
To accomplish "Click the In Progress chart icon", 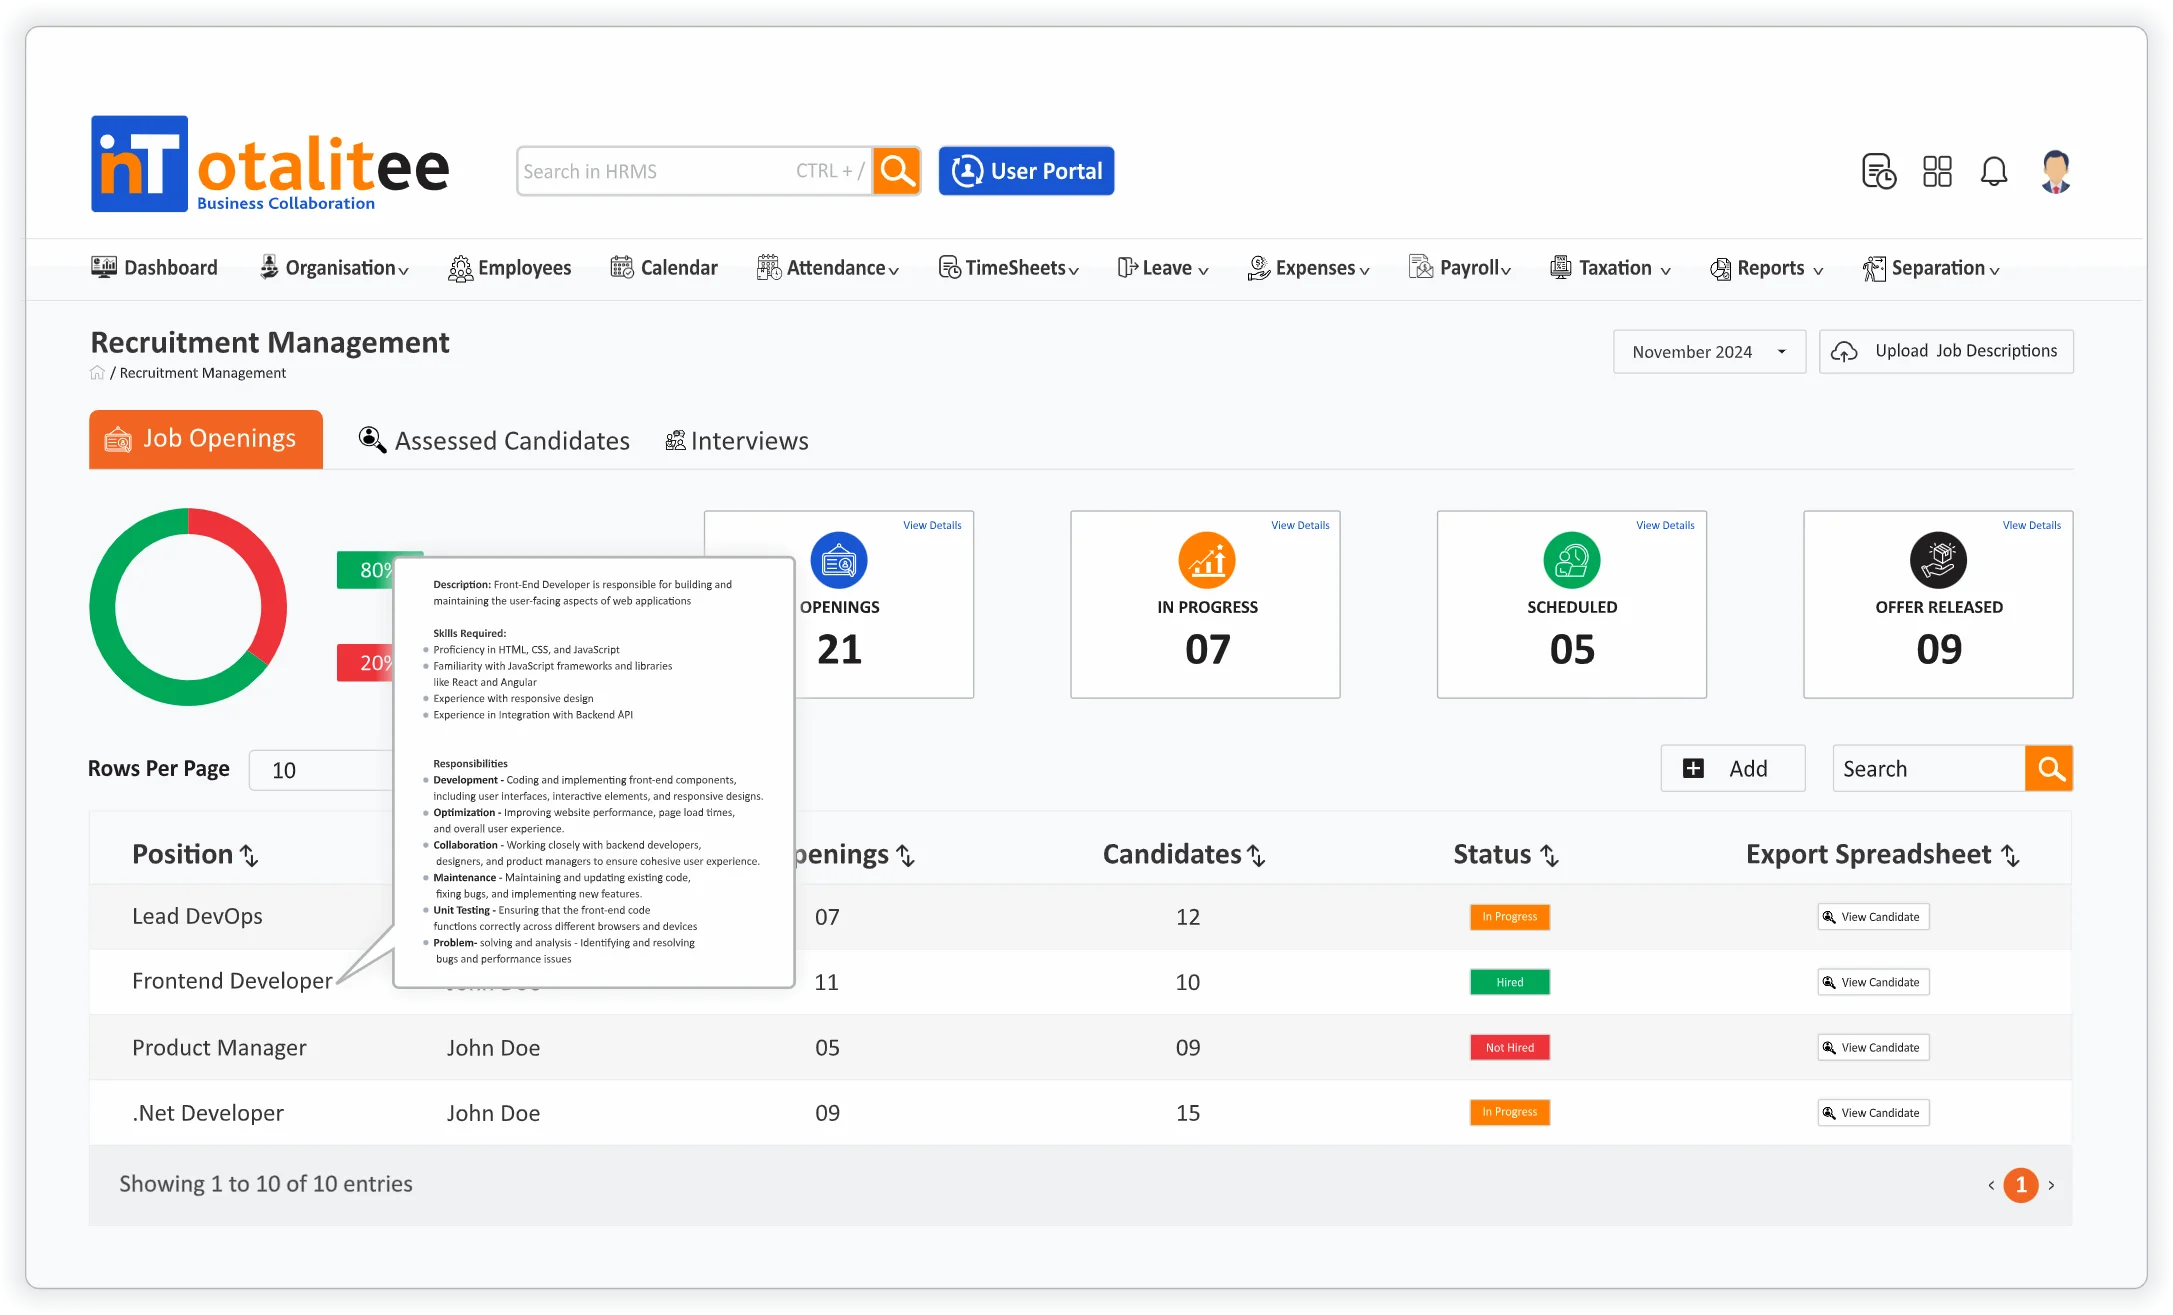I will (1206, 560).
